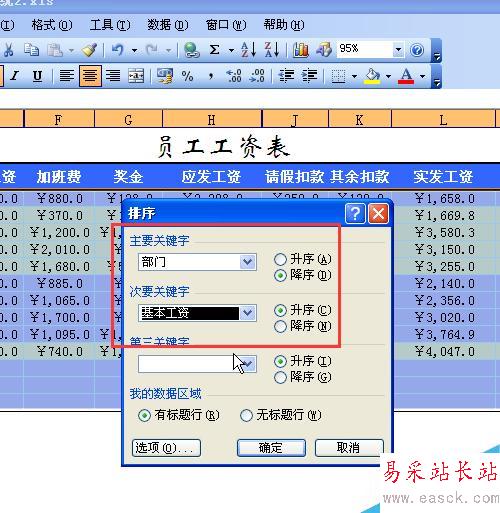Select the Format Painter brush
Image resolution: width=500 pixels, height=513 pixels.
(x=89, y=50)
